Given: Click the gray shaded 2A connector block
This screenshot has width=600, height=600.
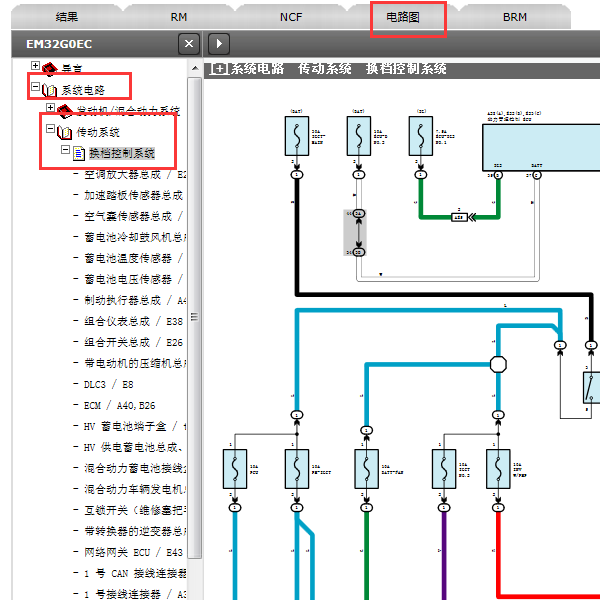Looking at the screenshot, I should pyautogui.click(x=355, y=233).
